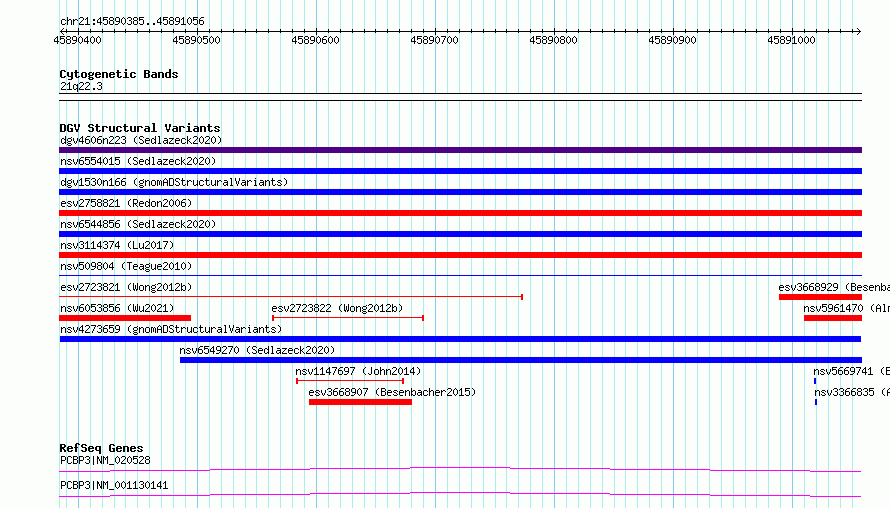Click the red nsv6053856 bar
Screen dimensions: 890x508
click(x=125, y=318)
